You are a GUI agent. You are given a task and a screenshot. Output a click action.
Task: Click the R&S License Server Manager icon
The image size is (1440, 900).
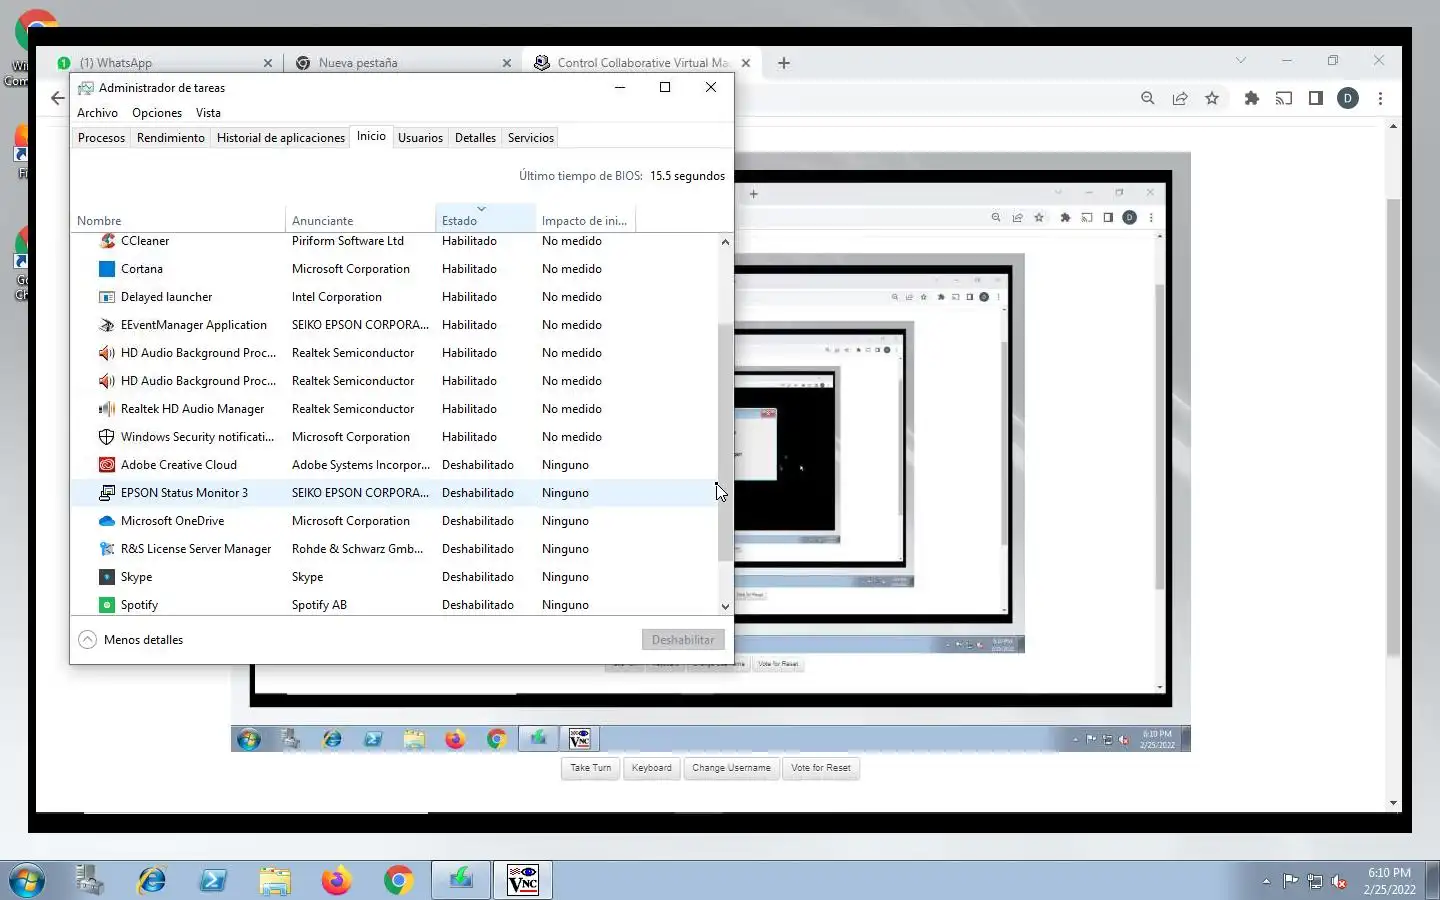[107, 549]
